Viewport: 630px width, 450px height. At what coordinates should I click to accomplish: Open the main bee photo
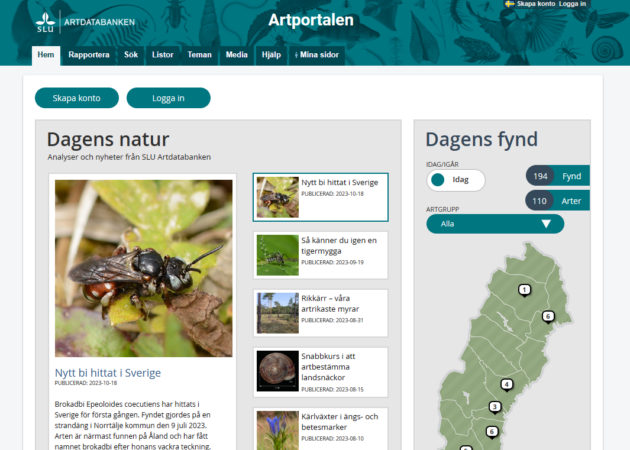pyautogui.click(x=143, y=268)
